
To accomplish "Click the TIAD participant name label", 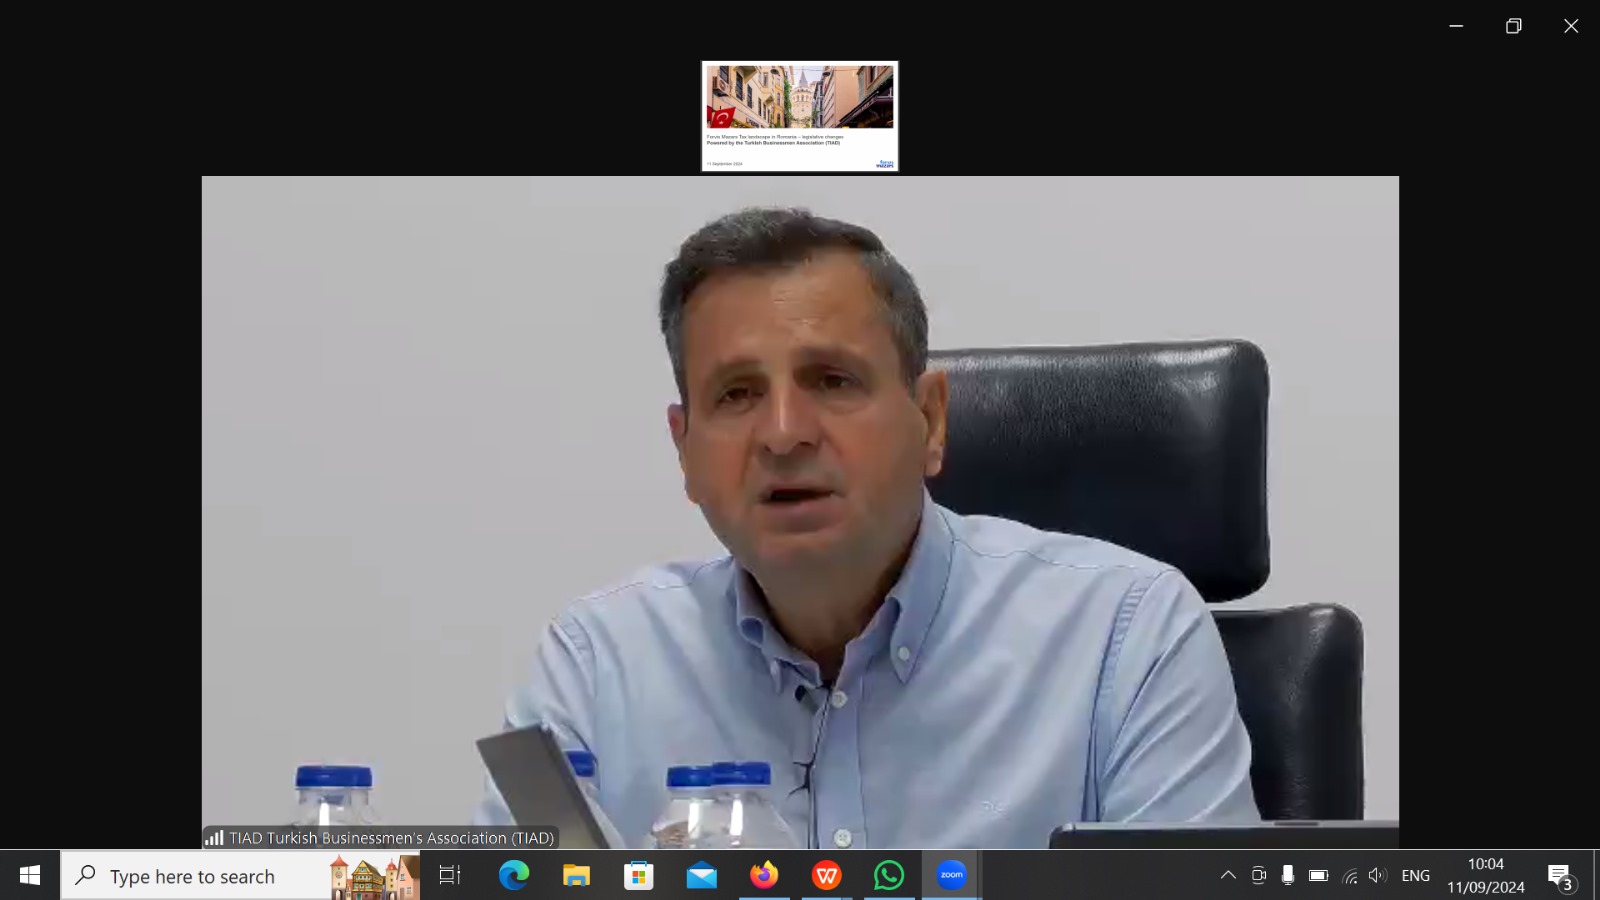I will (x=390, y=838).
